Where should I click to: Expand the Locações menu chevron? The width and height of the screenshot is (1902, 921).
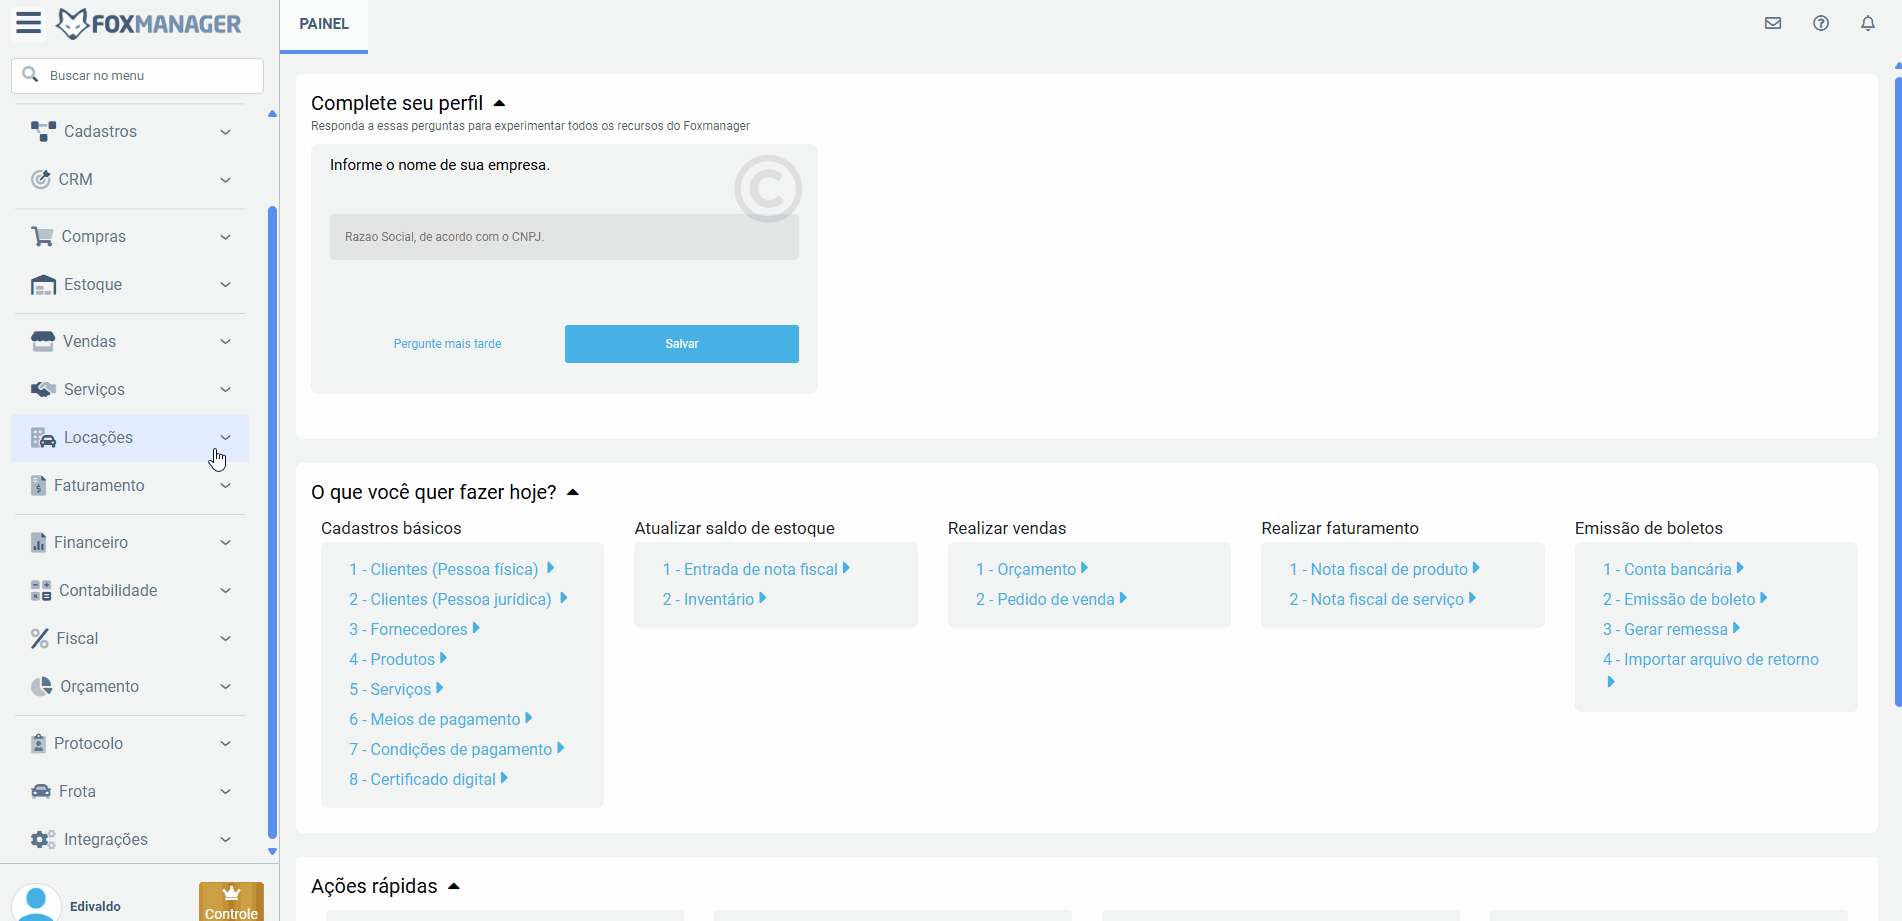click(x=226, y=438)
